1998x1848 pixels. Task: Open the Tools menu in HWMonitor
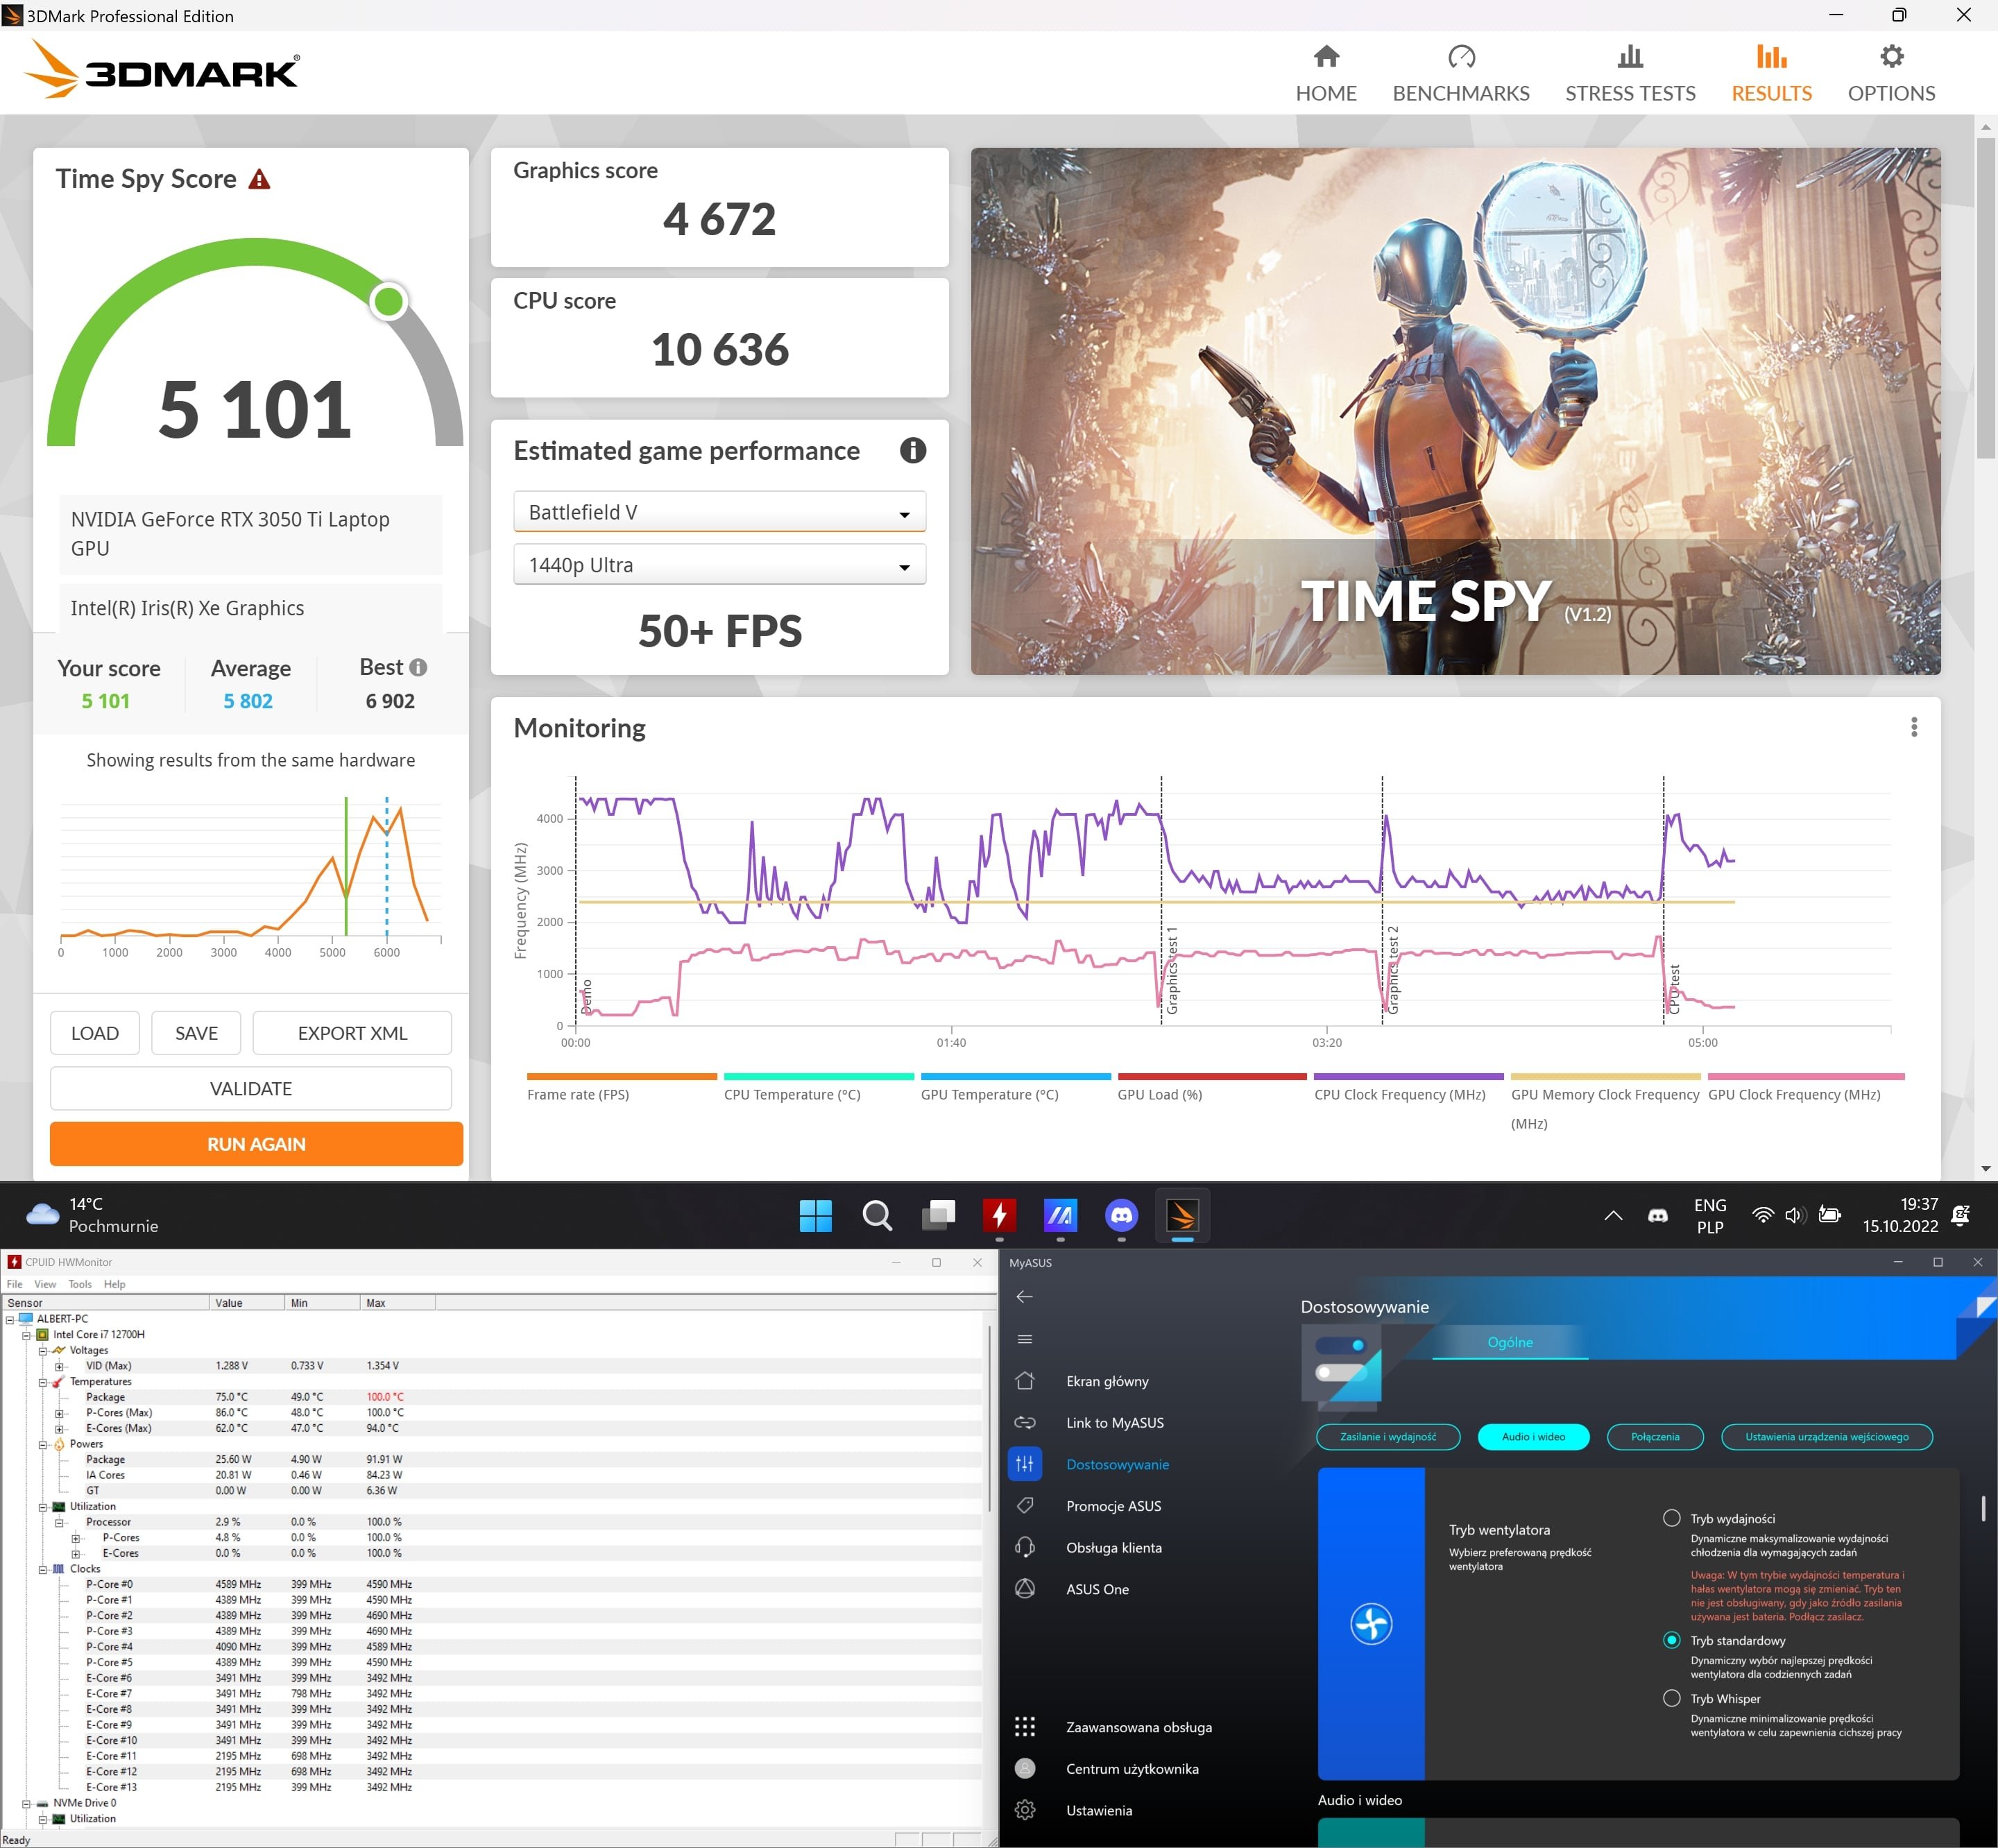tap(80, 1284)
